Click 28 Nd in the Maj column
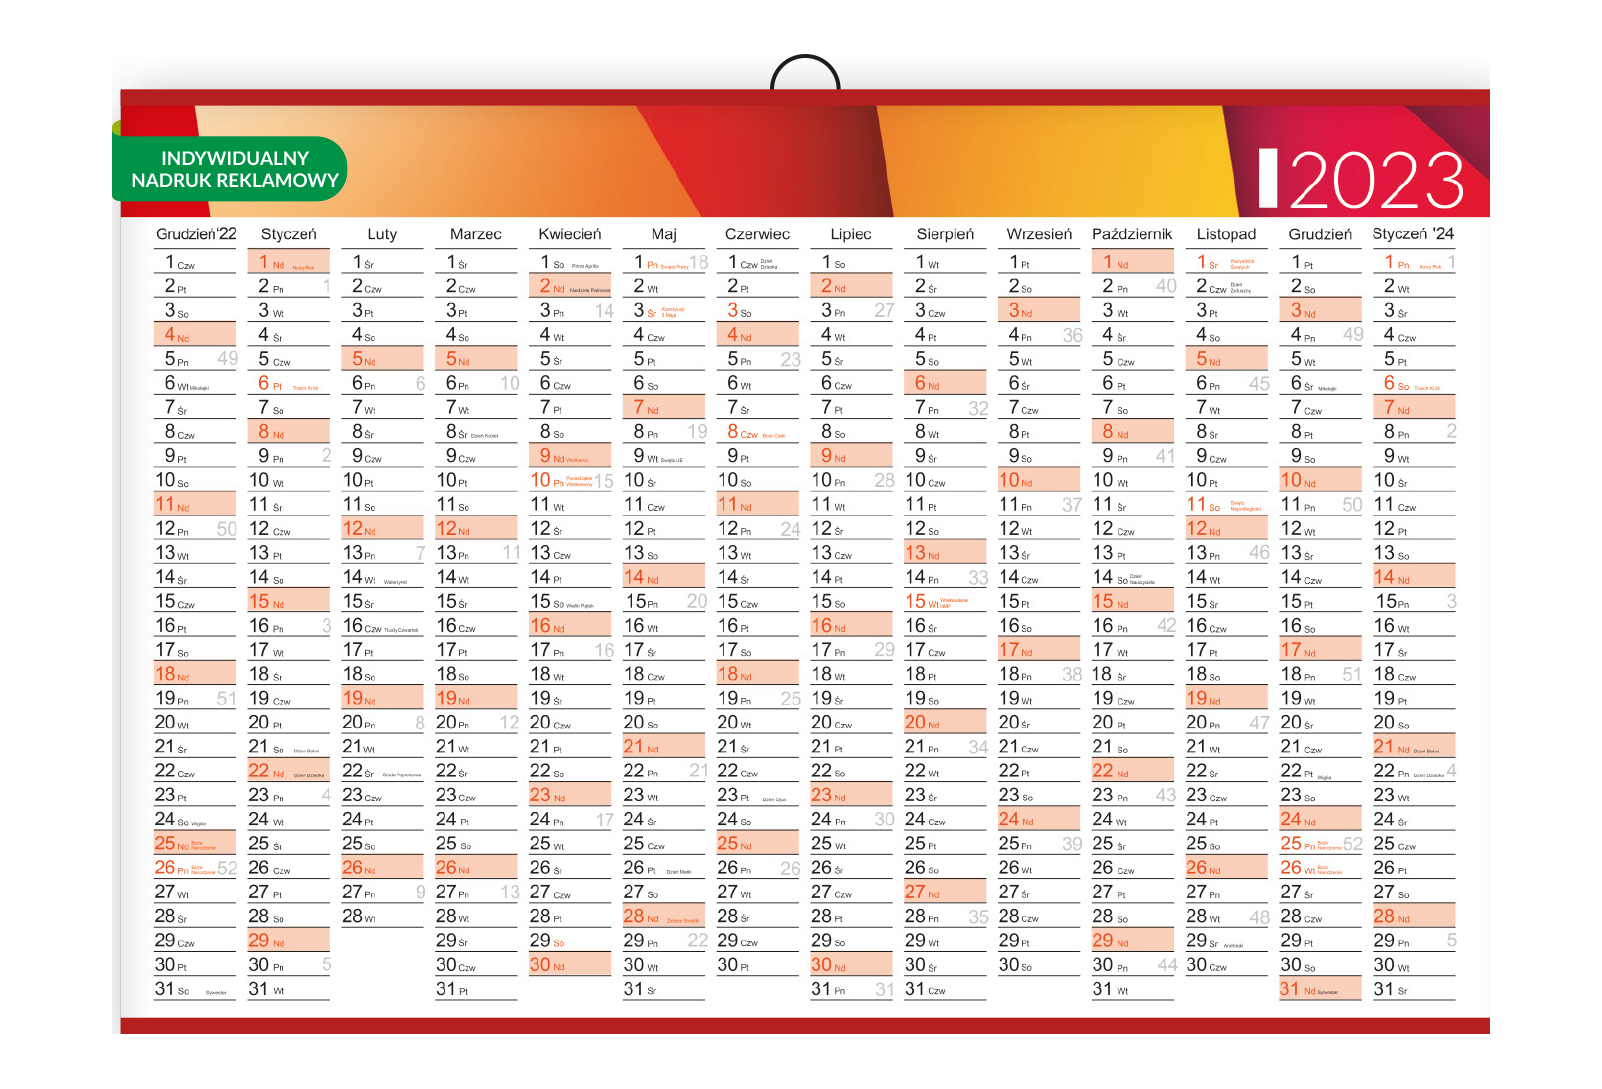 [x=664, y=917]
